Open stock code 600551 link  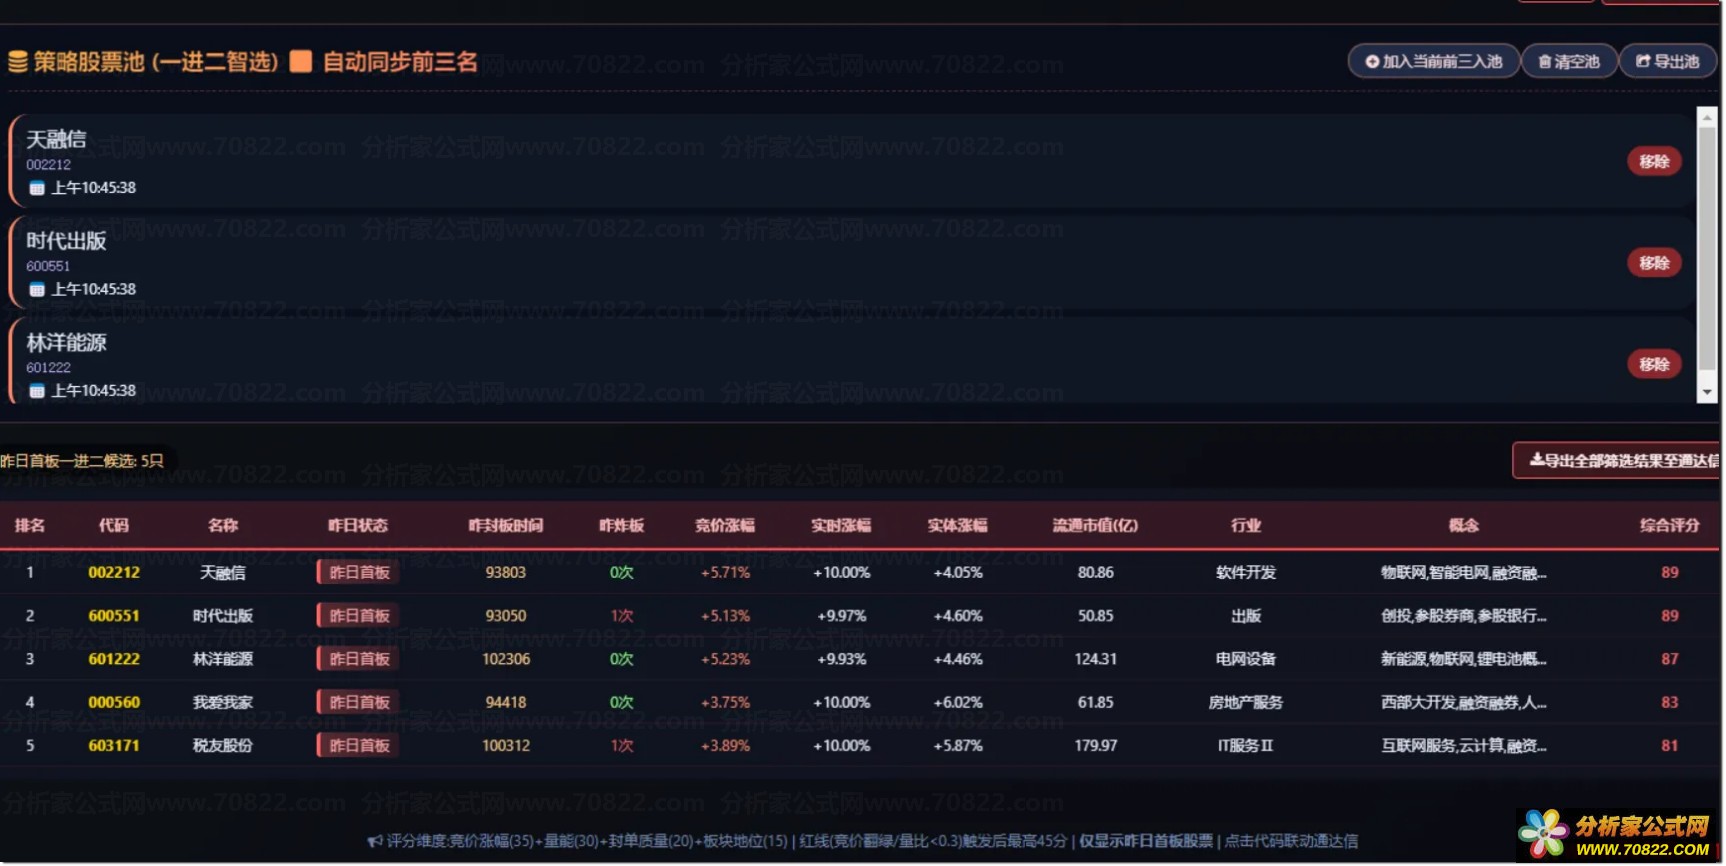114,616
